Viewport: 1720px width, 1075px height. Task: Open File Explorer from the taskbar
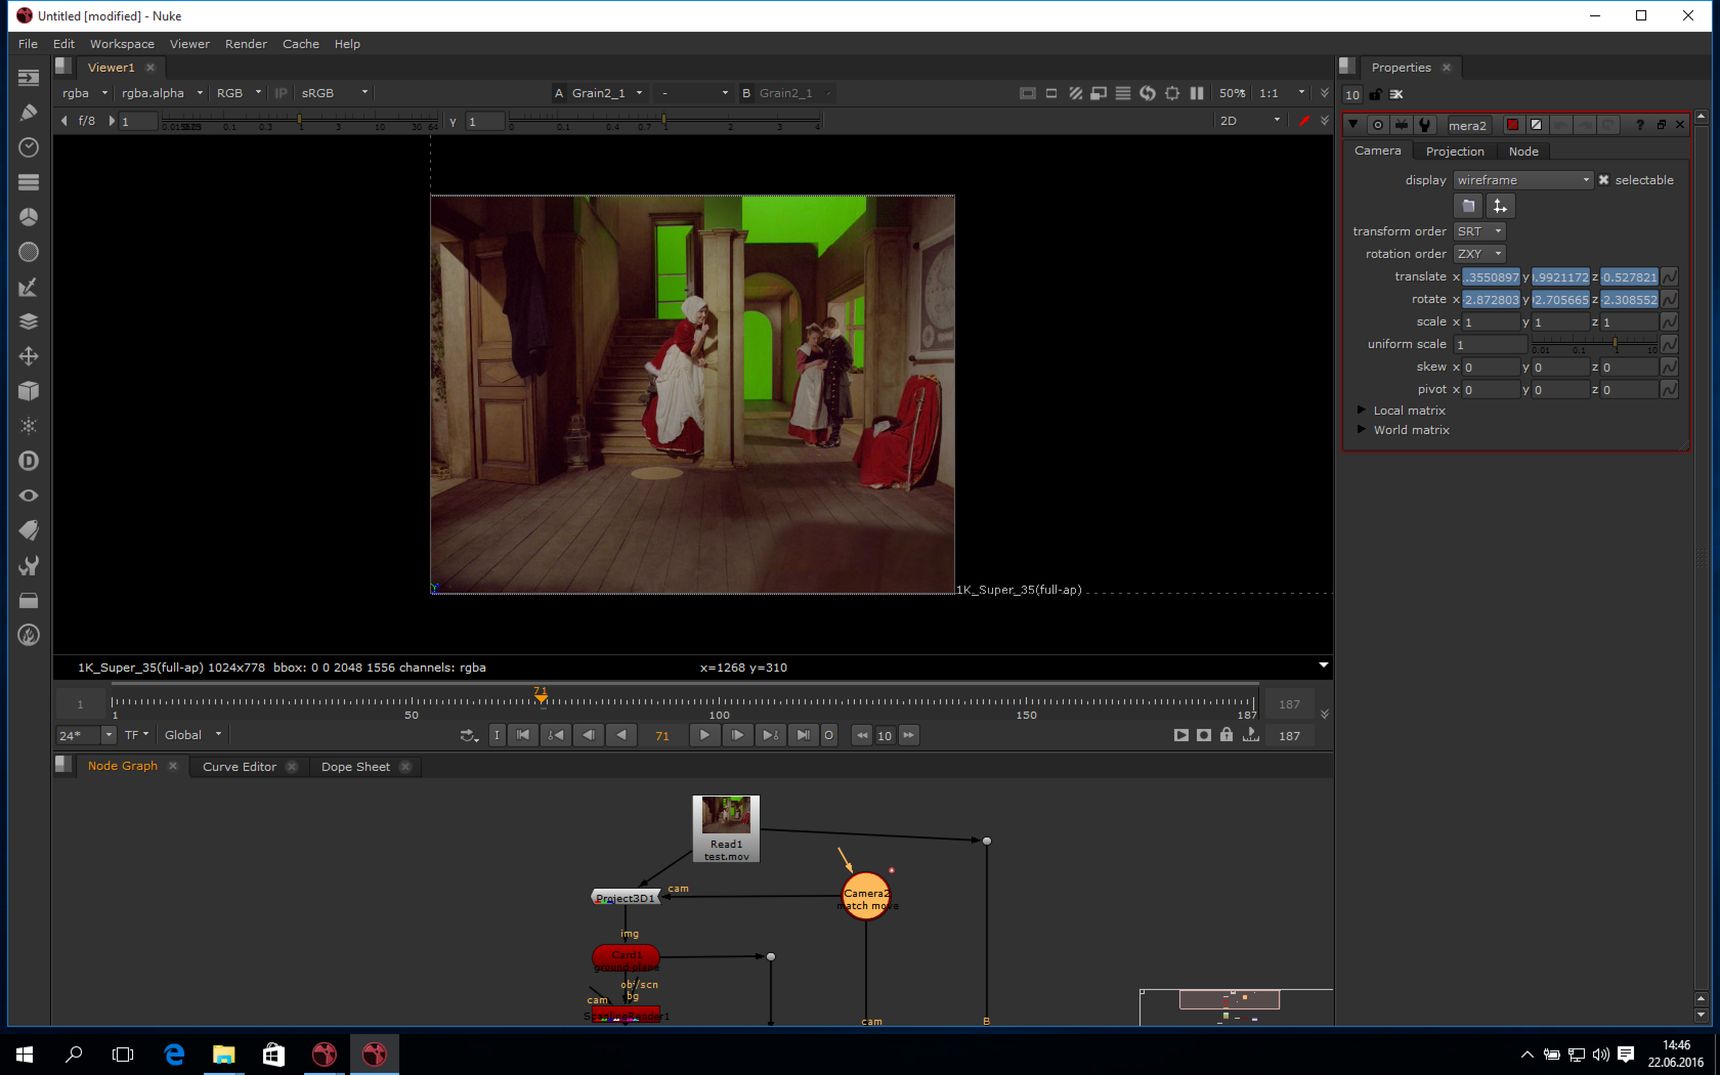(223, 1054)
